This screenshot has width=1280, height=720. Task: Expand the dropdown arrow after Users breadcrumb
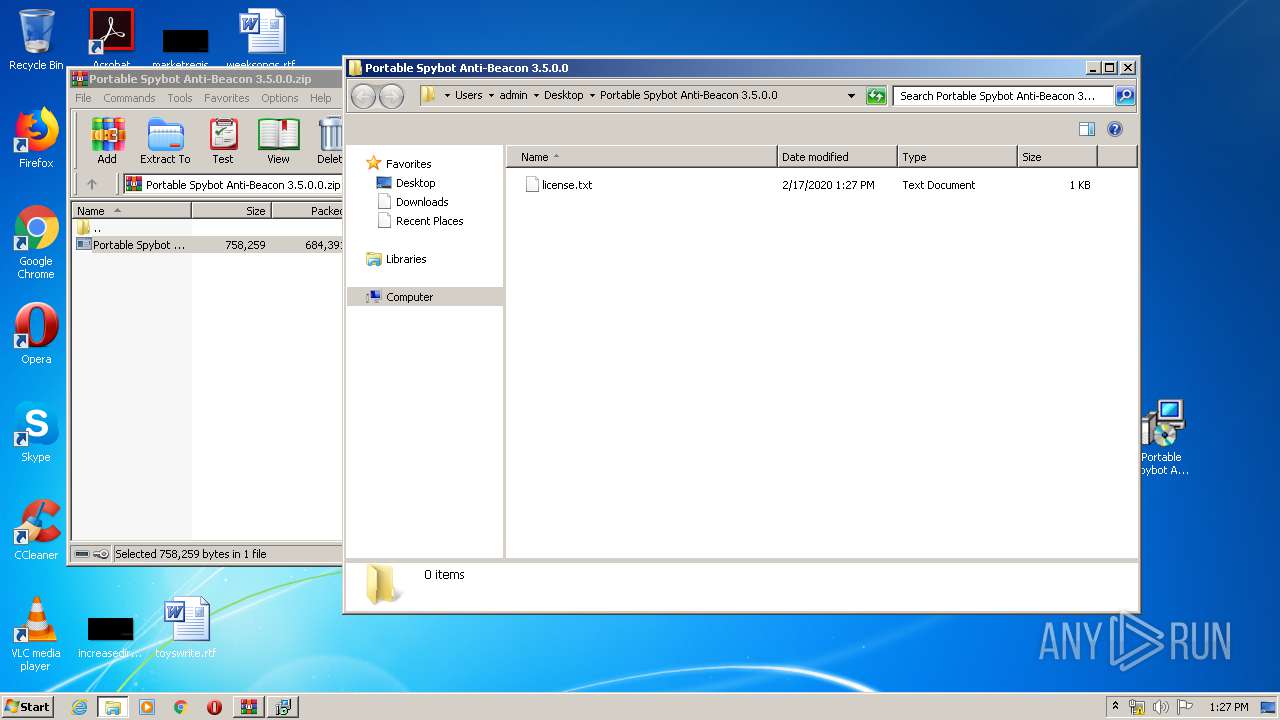pyautogui.click(x=491, y=96)
